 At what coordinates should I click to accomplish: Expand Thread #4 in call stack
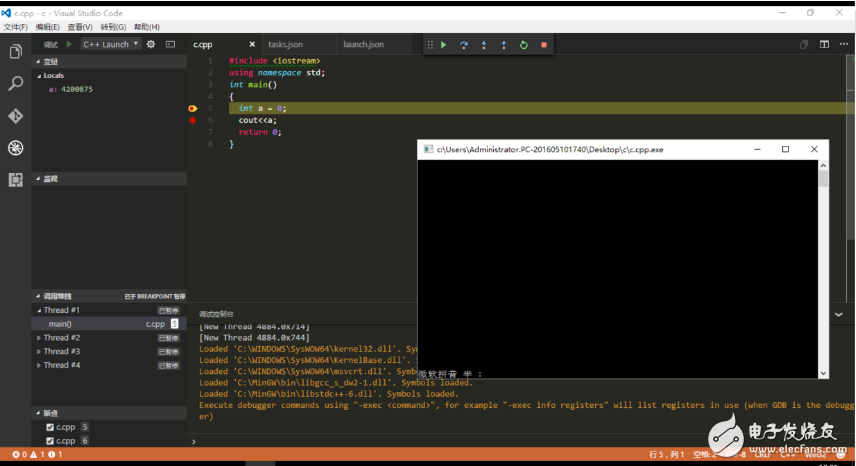39,365
